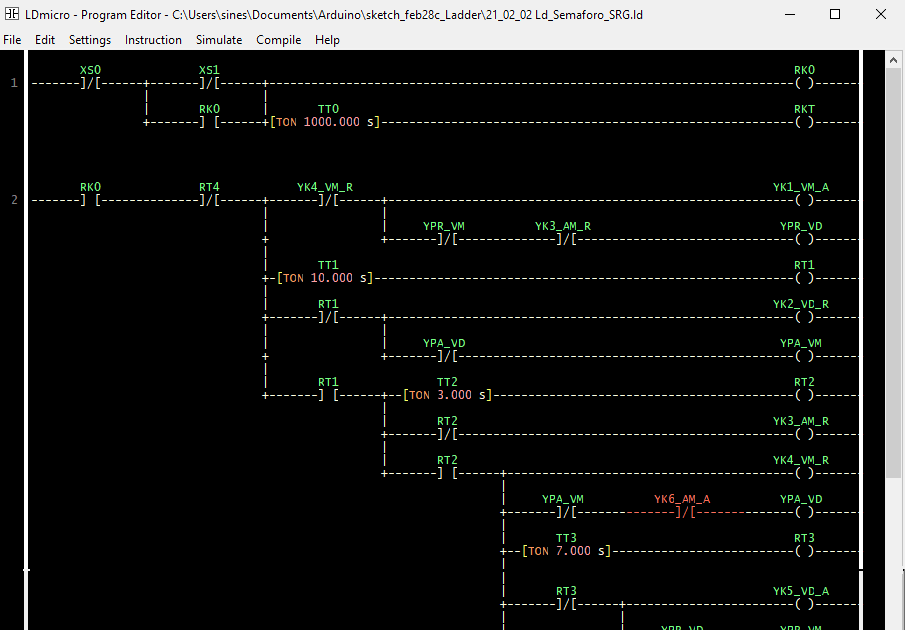Open the File menu
905x630 pixels.
pyautogui.click(x=12, y=40)
